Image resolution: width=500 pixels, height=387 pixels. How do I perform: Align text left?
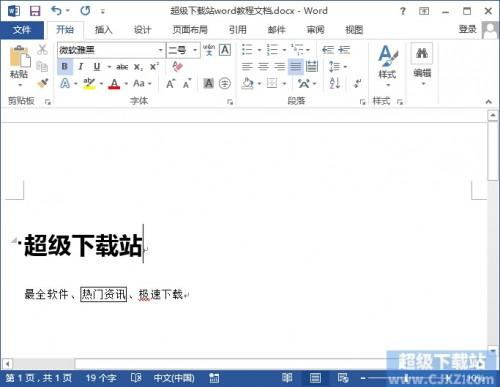point(247,67)
